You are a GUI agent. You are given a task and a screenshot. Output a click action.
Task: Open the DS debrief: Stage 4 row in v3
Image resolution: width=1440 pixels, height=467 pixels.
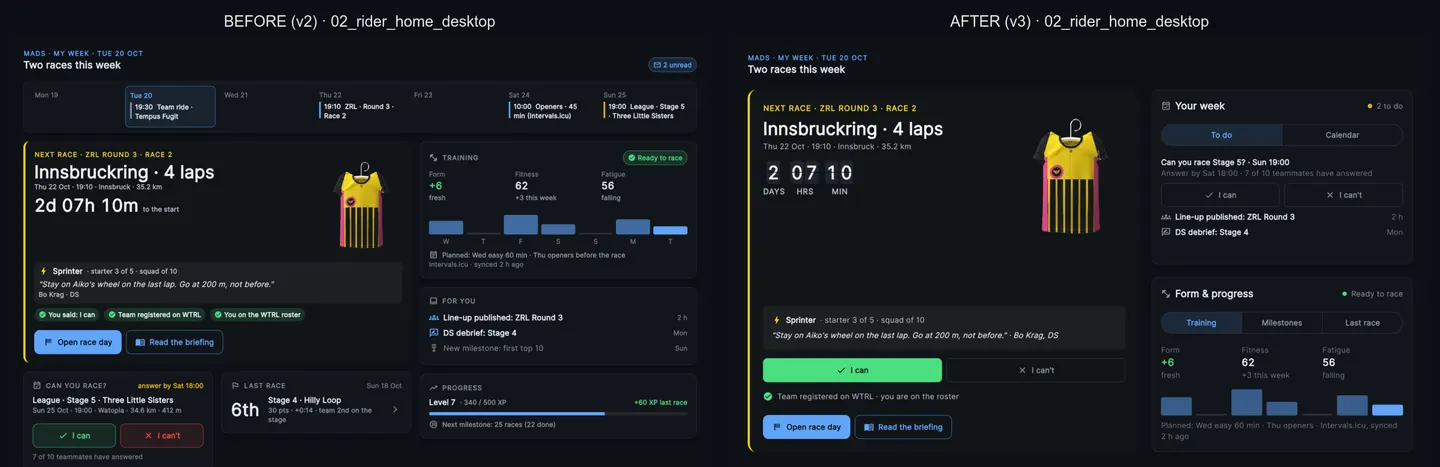click(x=1282, y=232)
